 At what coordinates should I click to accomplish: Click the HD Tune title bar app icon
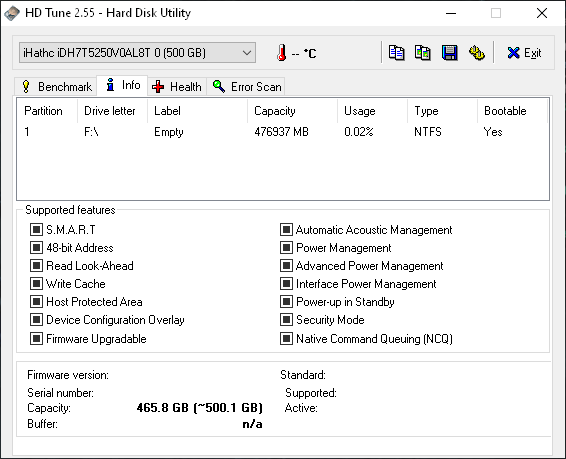[12, 13]
